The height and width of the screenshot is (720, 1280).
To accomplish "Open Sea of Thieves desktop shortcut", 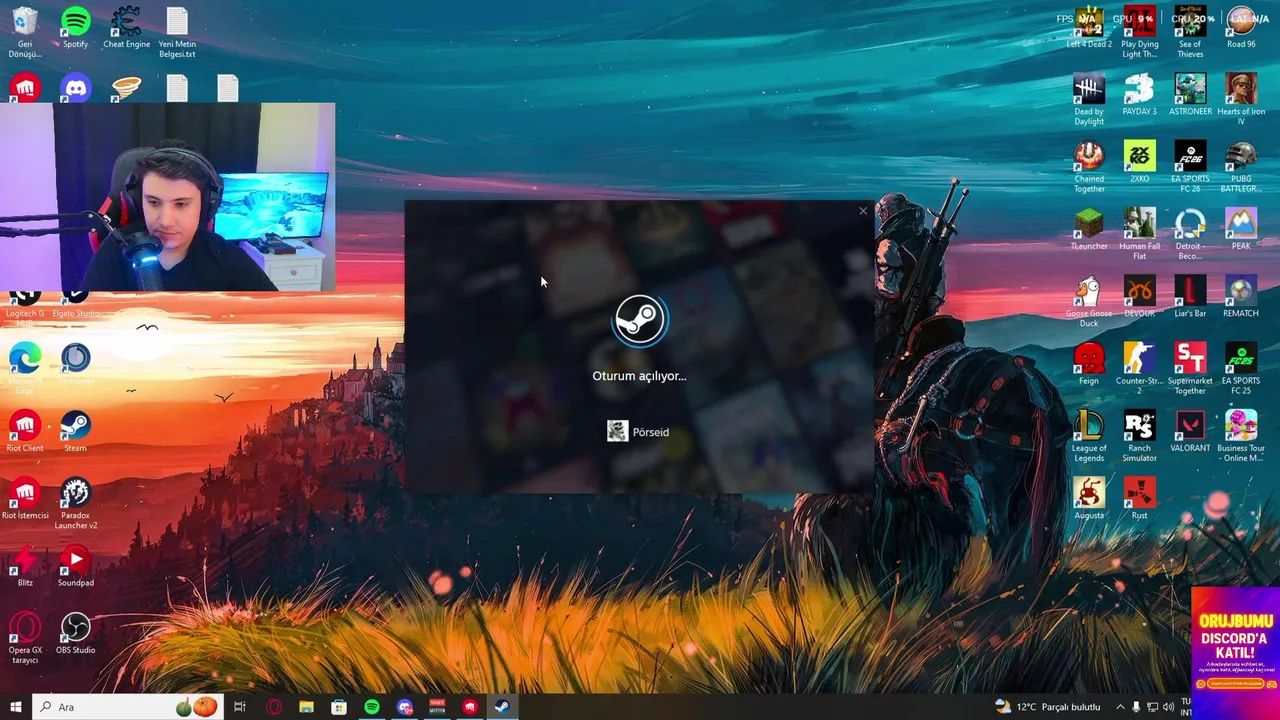I will pos(1190,33).
